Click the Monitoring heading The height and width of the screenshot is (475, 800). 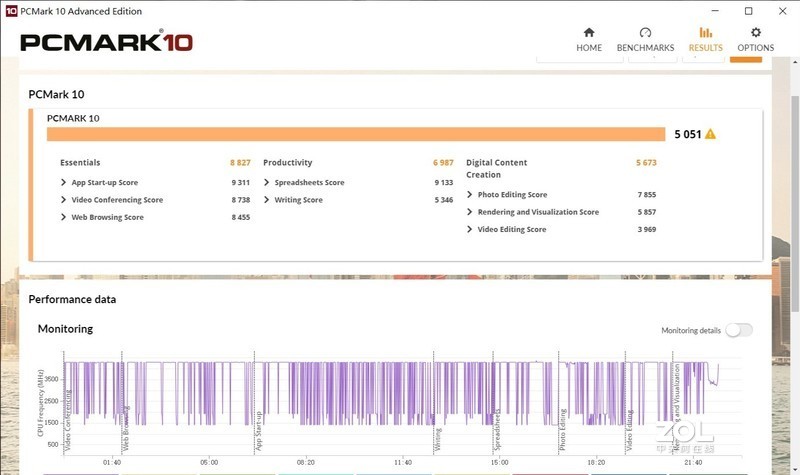pyautogui.click(x=65, y=329)
